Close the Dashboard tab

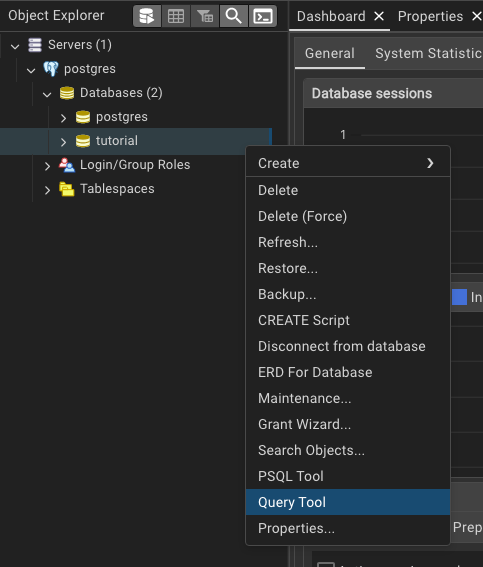(379, 16)
